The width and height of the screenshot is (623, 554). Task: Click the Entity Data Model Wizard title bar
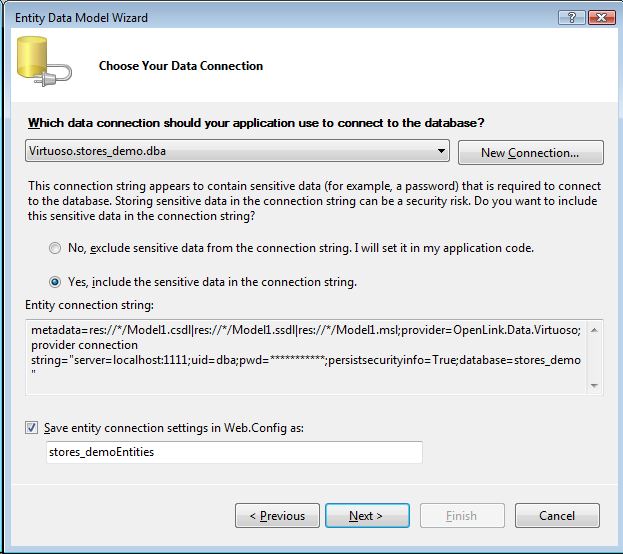click(250, 17)
